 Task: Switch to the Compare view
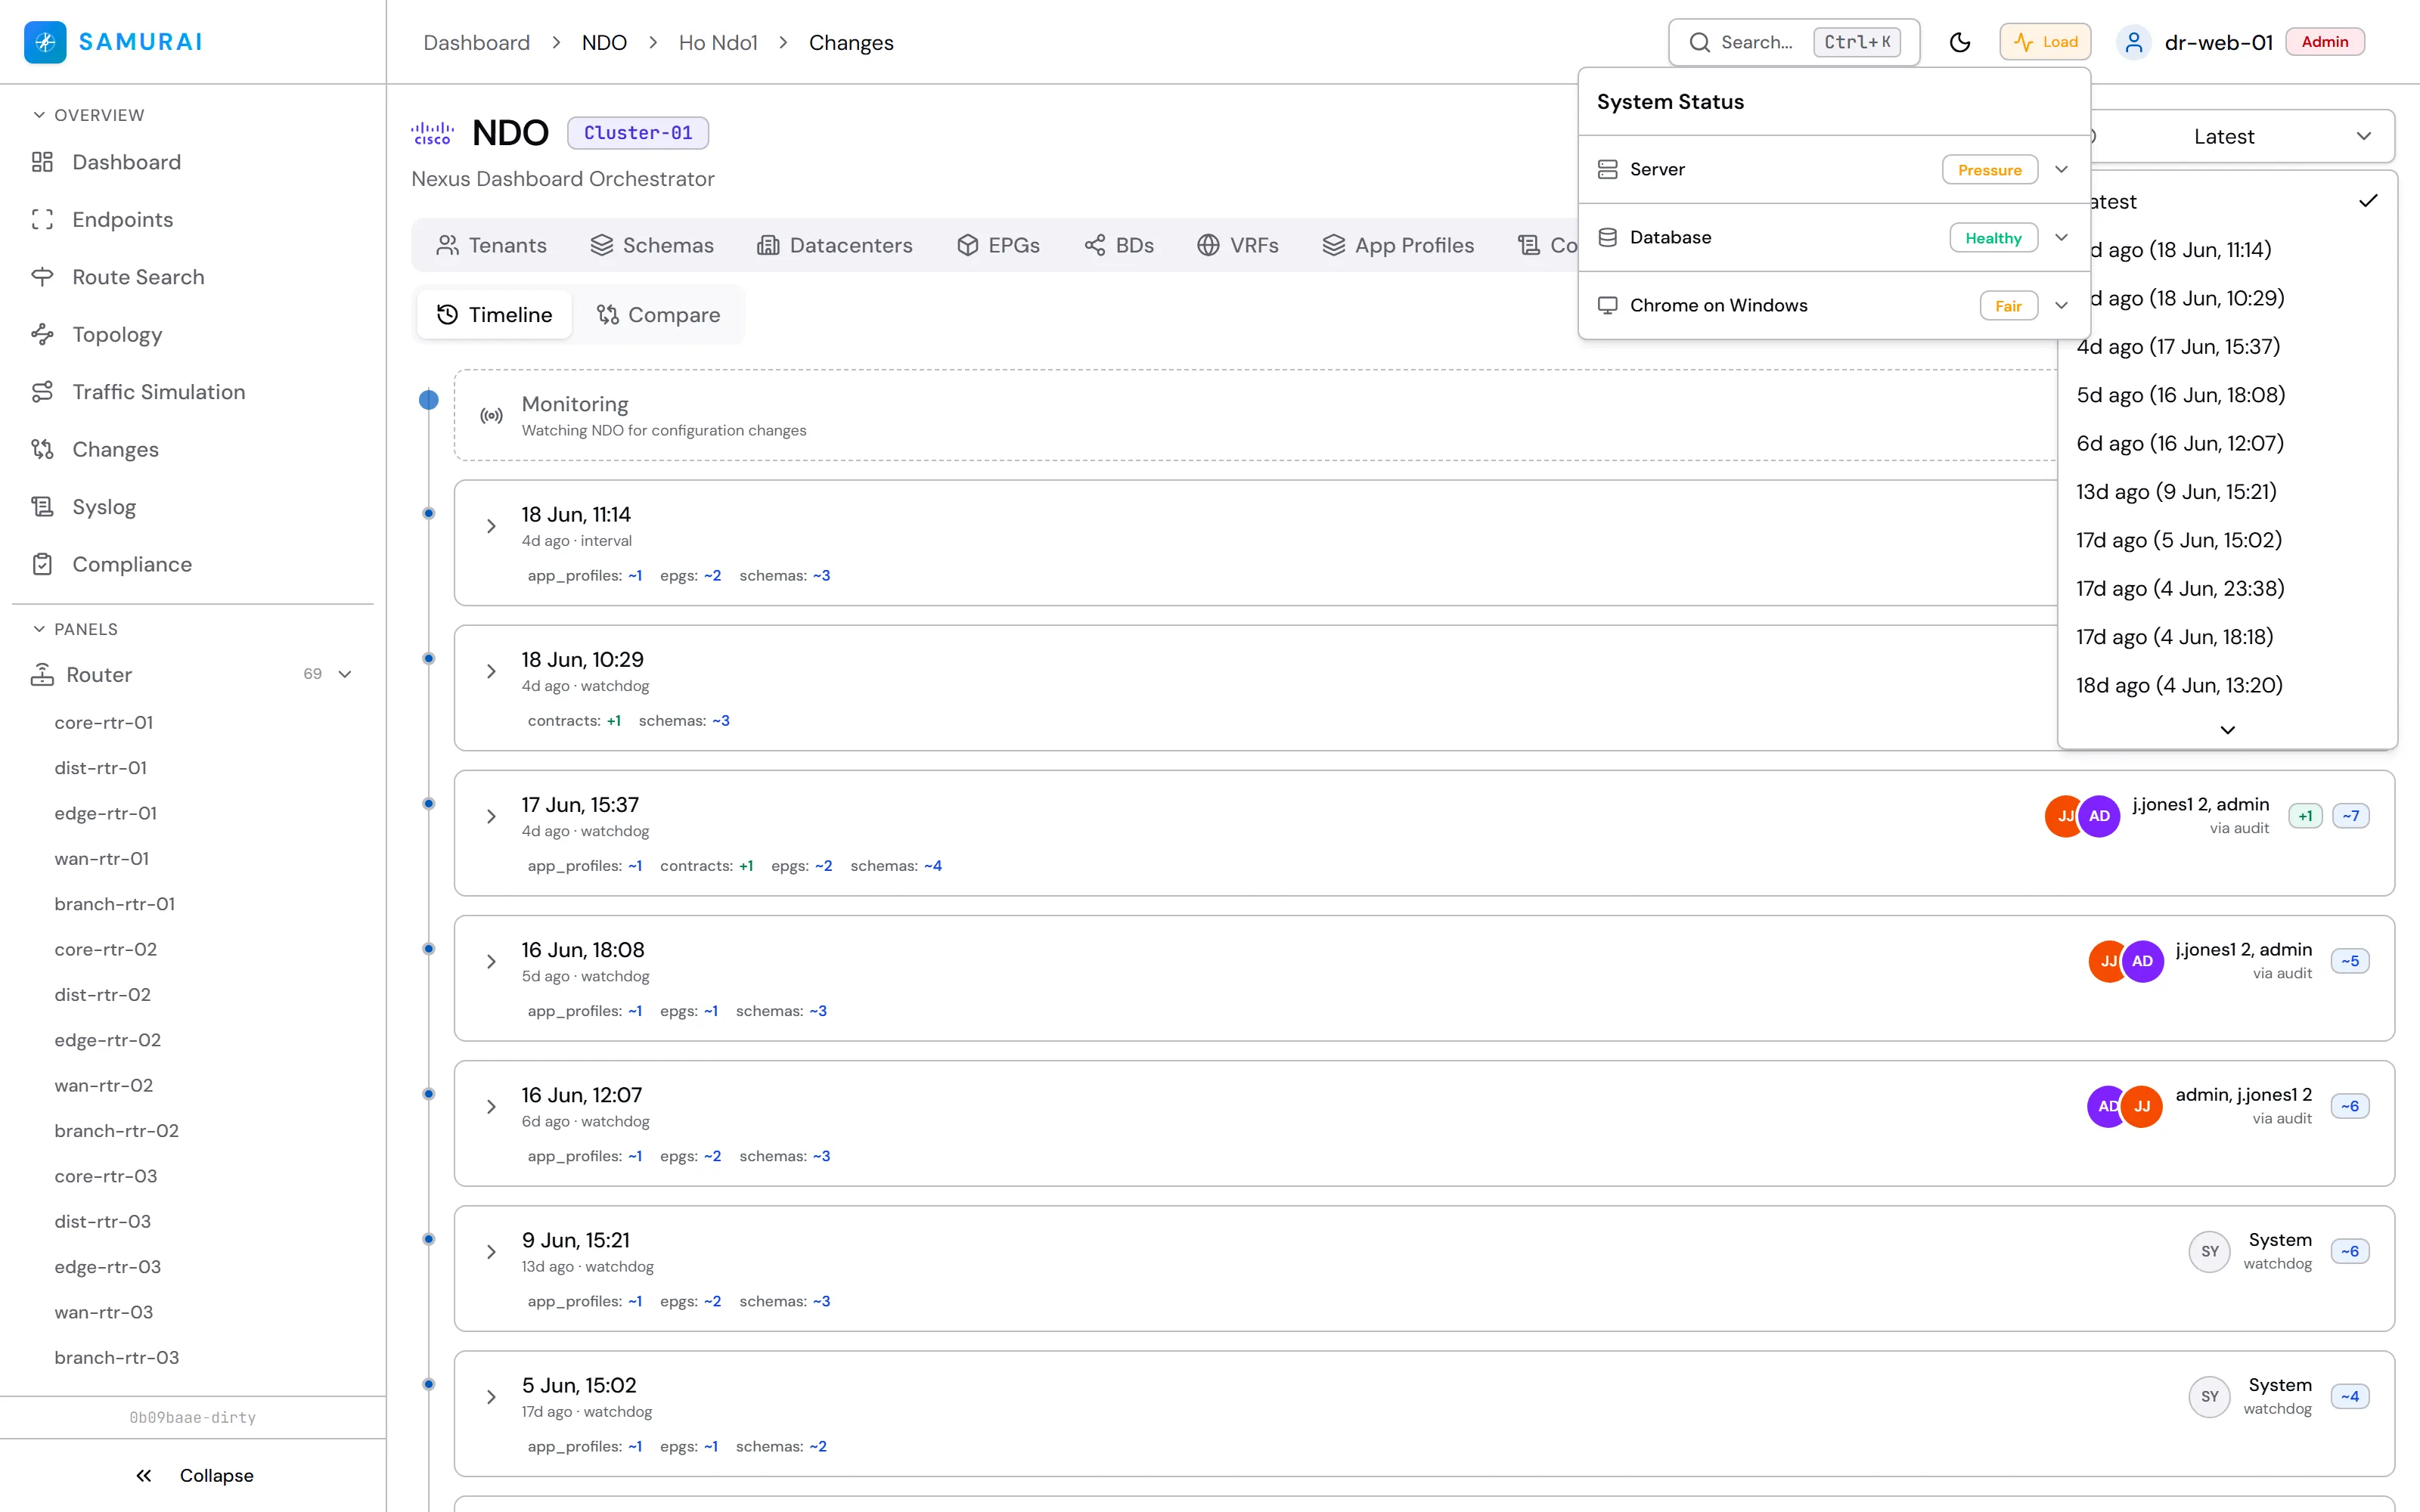click(x=658, y=315)
